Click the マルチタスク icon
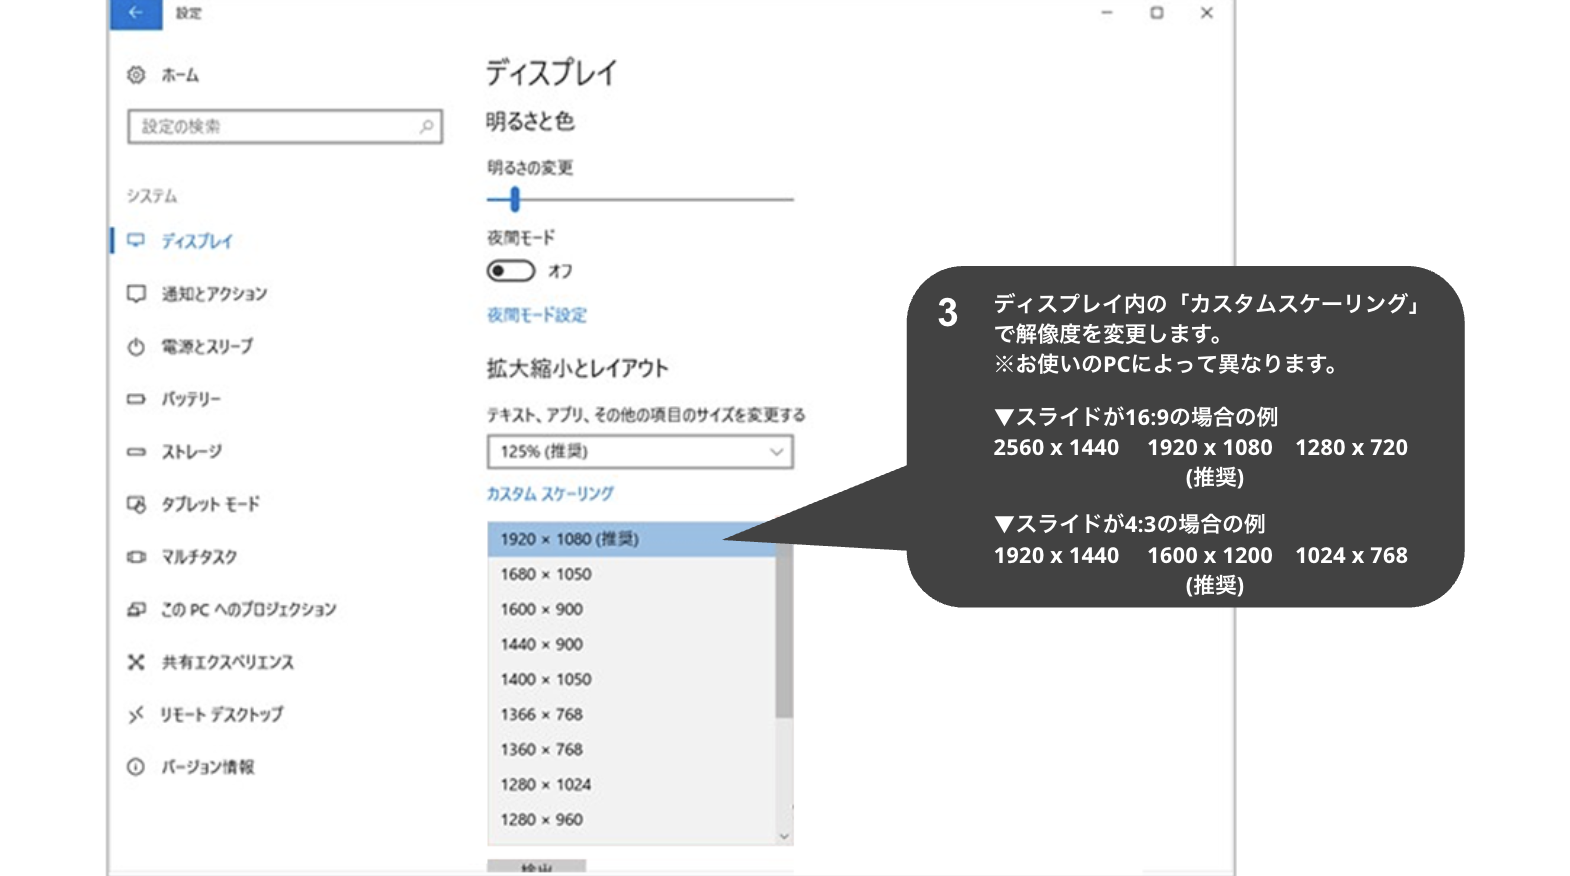1570x876 pixels. click(x=137, y=557)
